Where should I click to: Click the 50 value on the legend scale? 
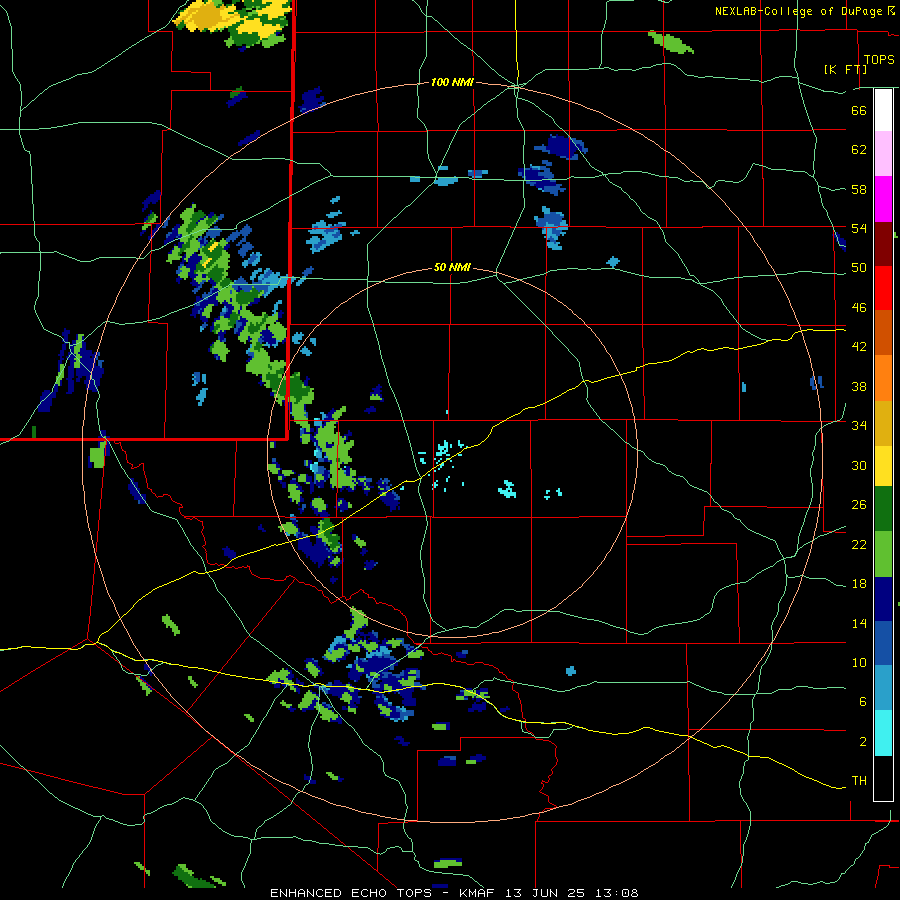click(x=859, y=267)
